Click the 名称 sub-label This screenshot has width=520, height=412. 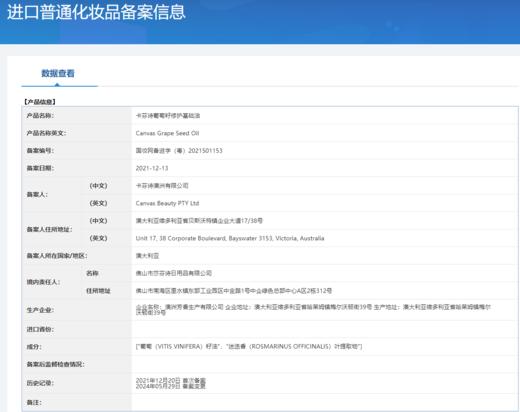tap(92, 273)
